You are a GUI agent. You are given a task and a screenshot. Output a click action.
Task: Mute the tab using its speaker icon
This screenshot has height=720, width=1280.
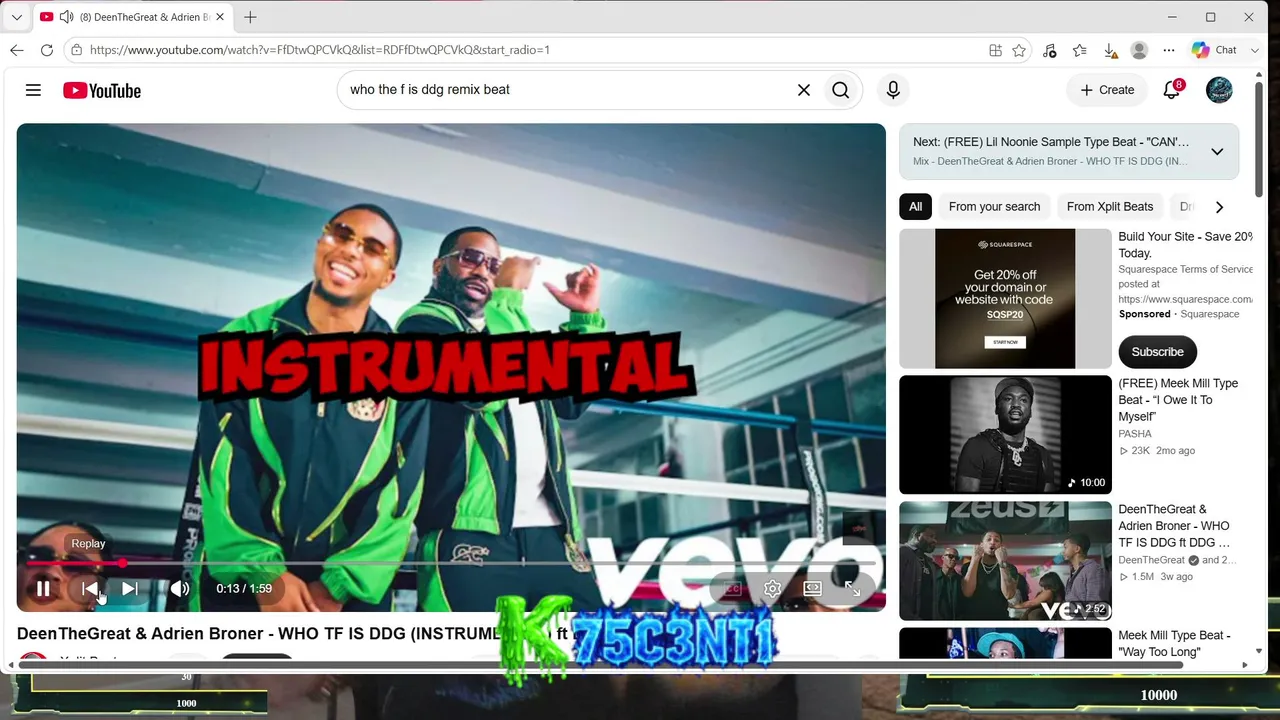(66, 17)
